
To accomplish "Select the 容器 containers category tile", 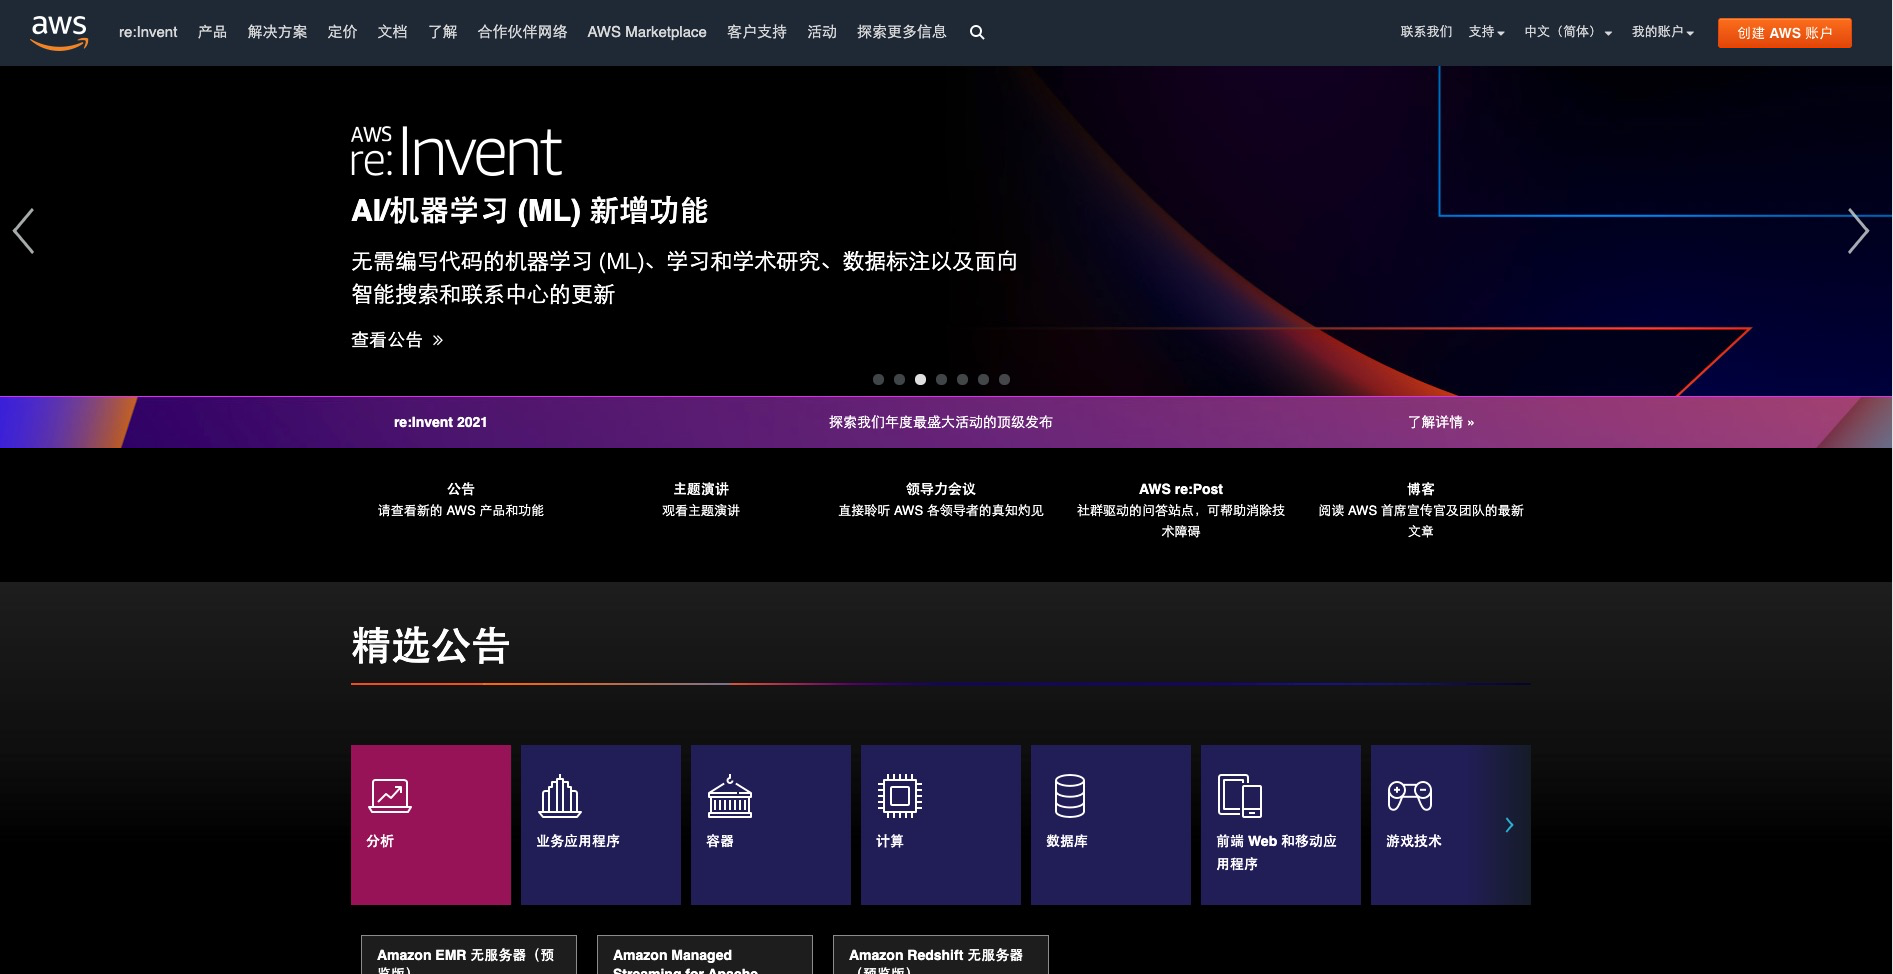I will pos(771,825).
